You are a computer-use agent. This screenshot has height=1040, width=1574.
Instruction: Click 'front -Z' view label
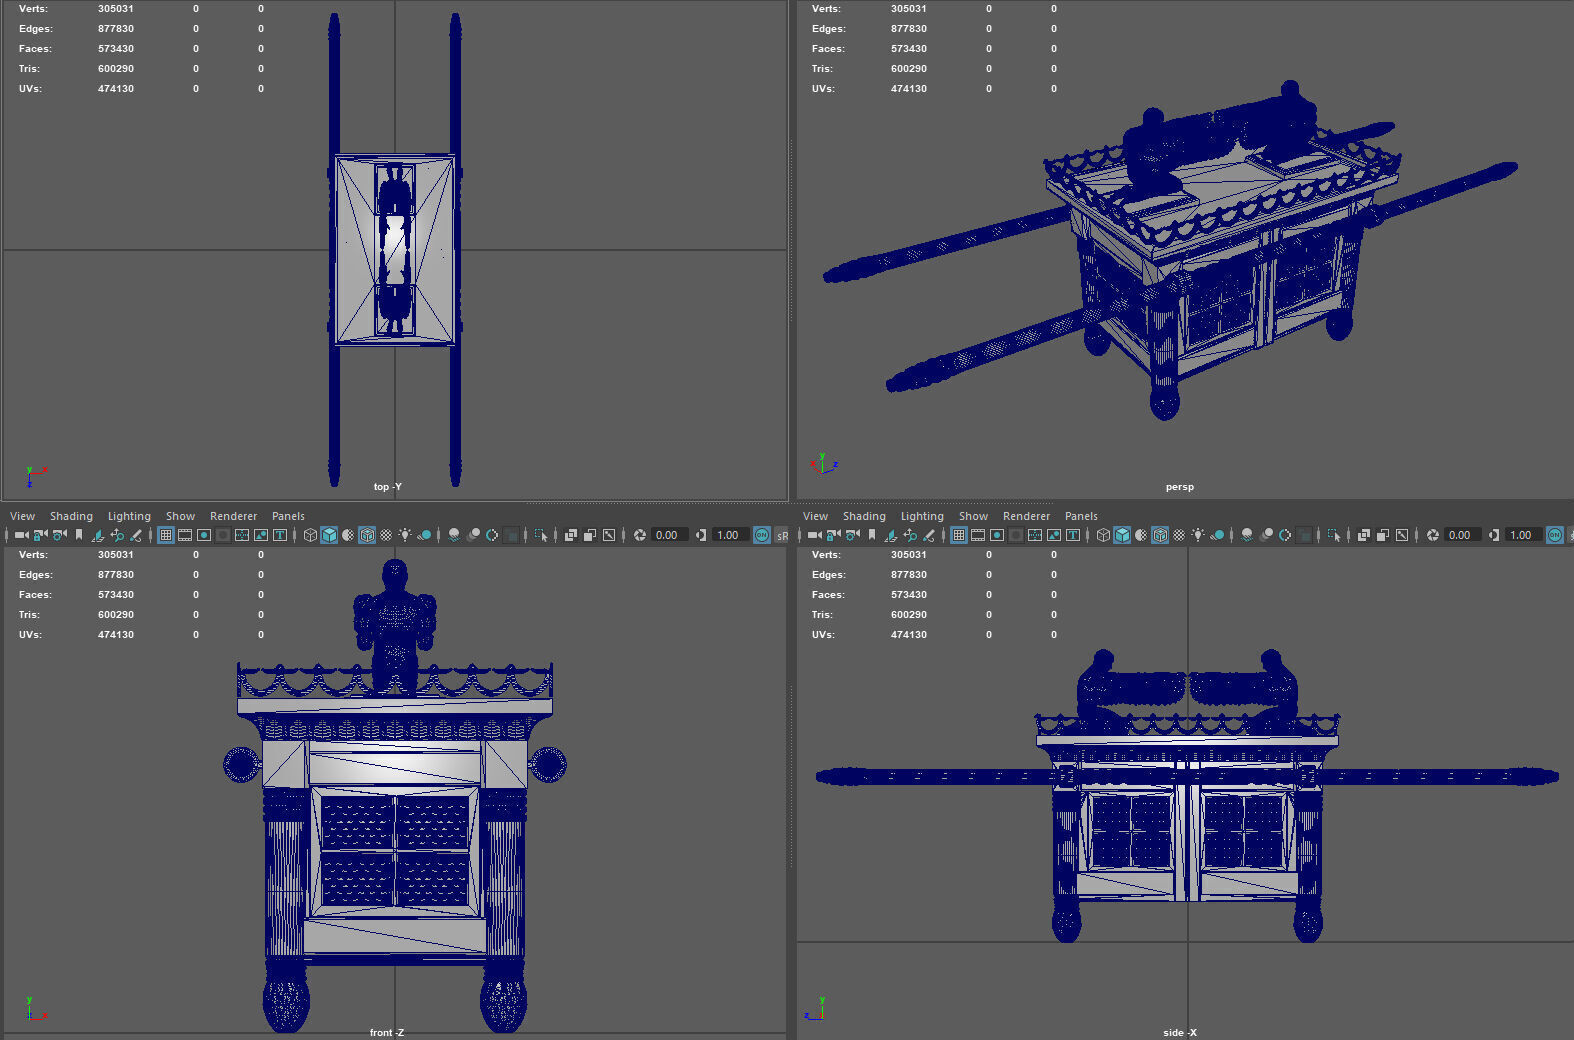point(387,1032)
